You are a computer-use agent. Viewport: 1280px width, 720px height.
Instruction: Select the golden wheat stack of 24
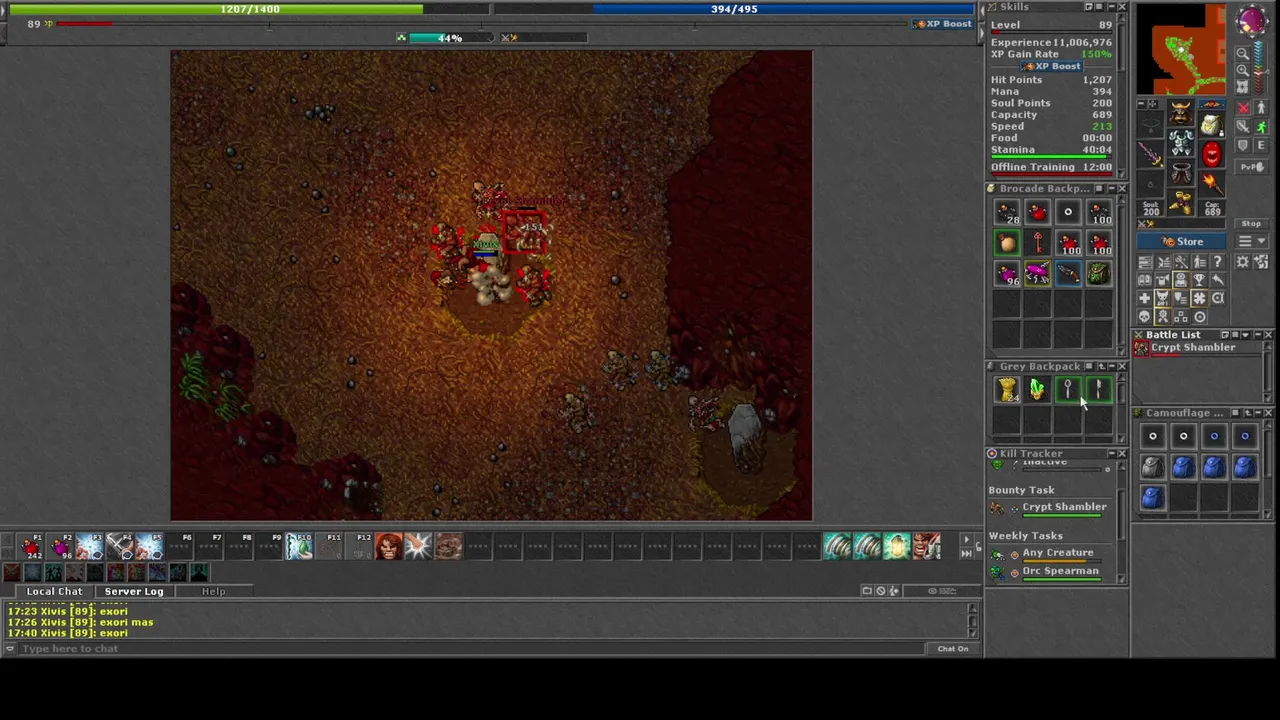coord(1008,390)
